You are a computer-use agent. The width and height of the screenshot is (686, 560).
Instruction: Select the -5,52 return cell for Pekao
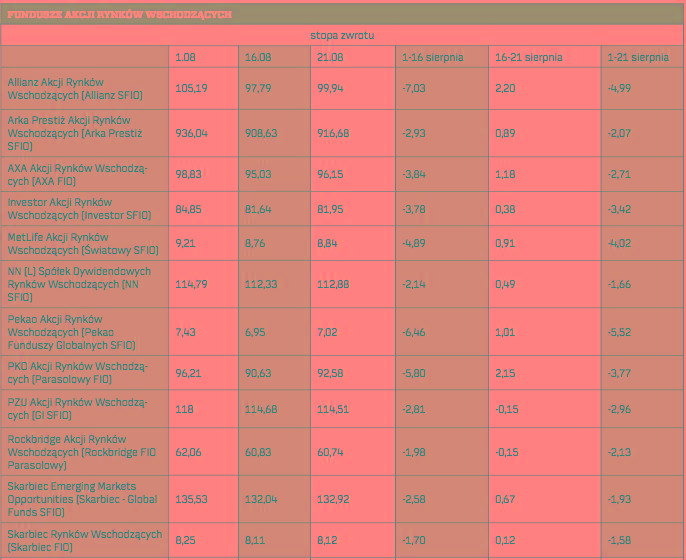pyautogui.click(x=620, y=331)
